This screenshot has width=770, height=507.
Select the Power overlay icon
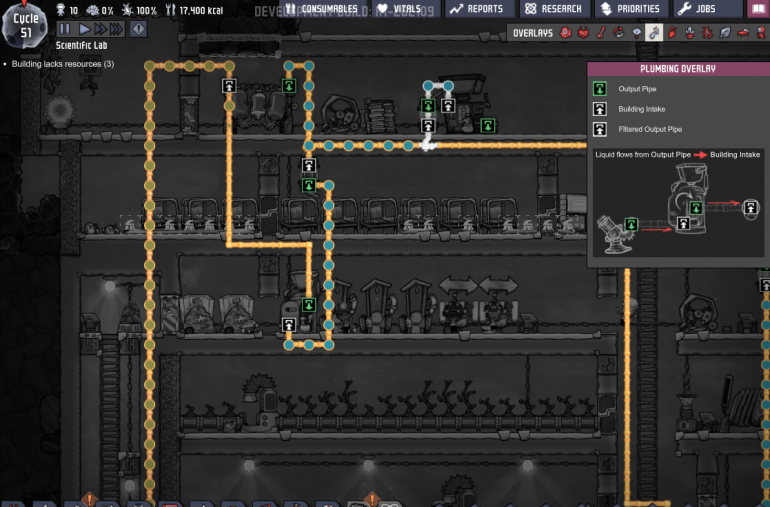pos(583,33)
